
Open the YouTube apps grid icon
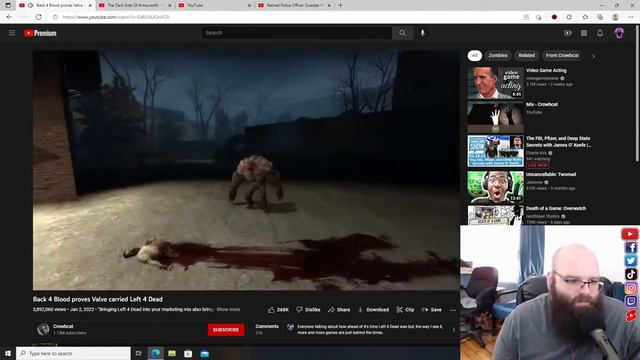(x=584, y=33)
